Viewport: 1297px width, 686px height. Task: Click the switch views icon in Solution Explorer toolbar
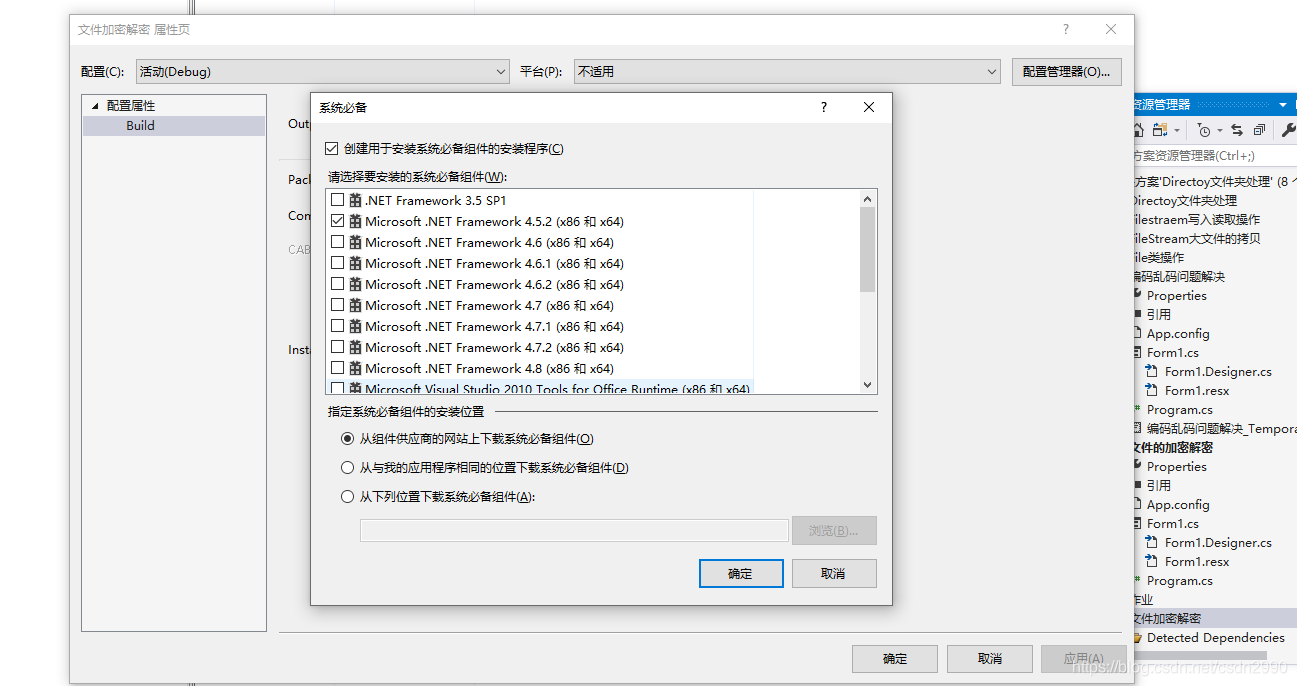tap(1160, 130)
